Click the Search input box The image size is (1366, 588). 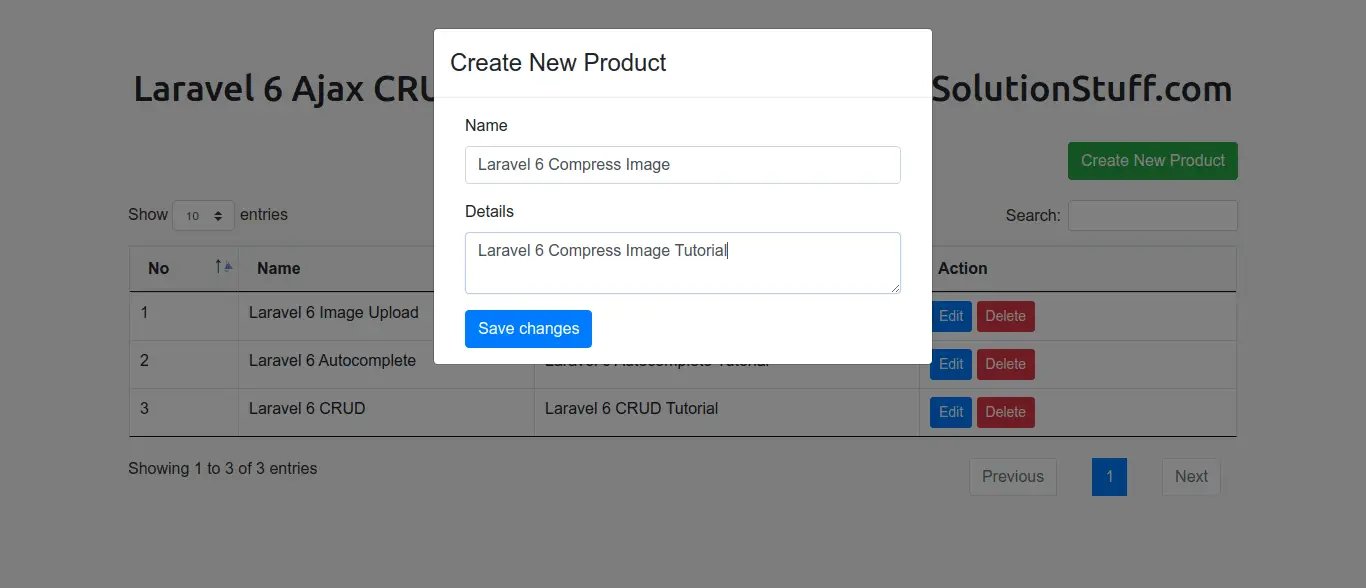pos(1152,216)
